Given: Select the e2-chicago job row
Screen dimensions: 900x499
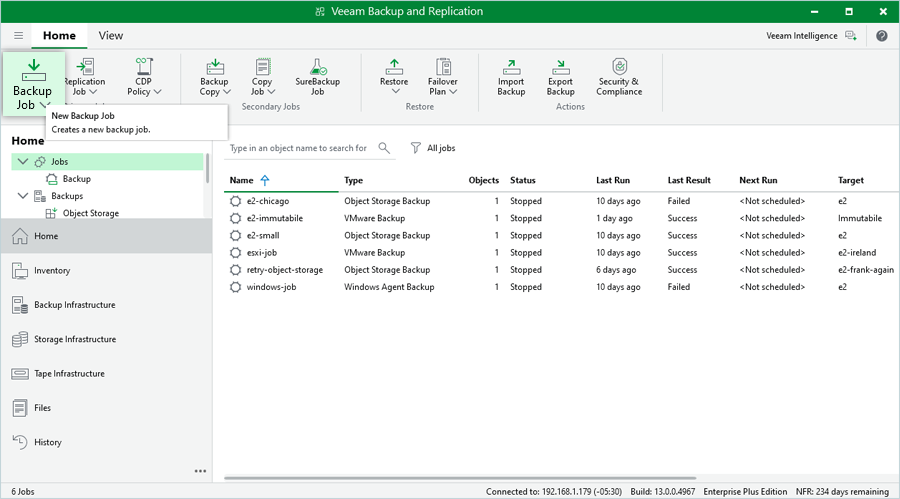Looking at the screenshot, I should coord(268,201).
